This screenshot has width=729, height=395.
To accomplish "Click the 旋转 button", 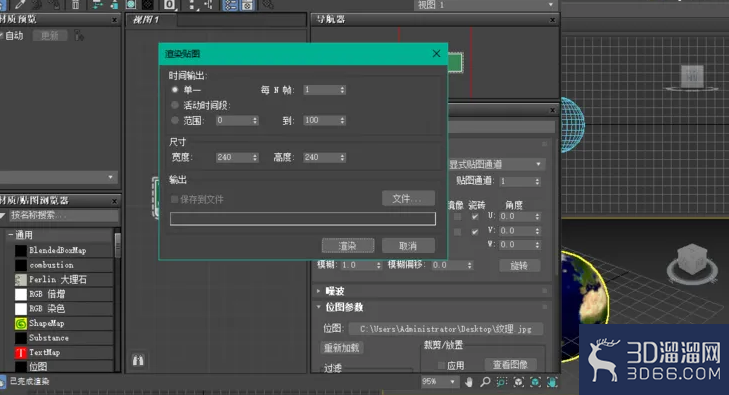I will coord(519,265).
